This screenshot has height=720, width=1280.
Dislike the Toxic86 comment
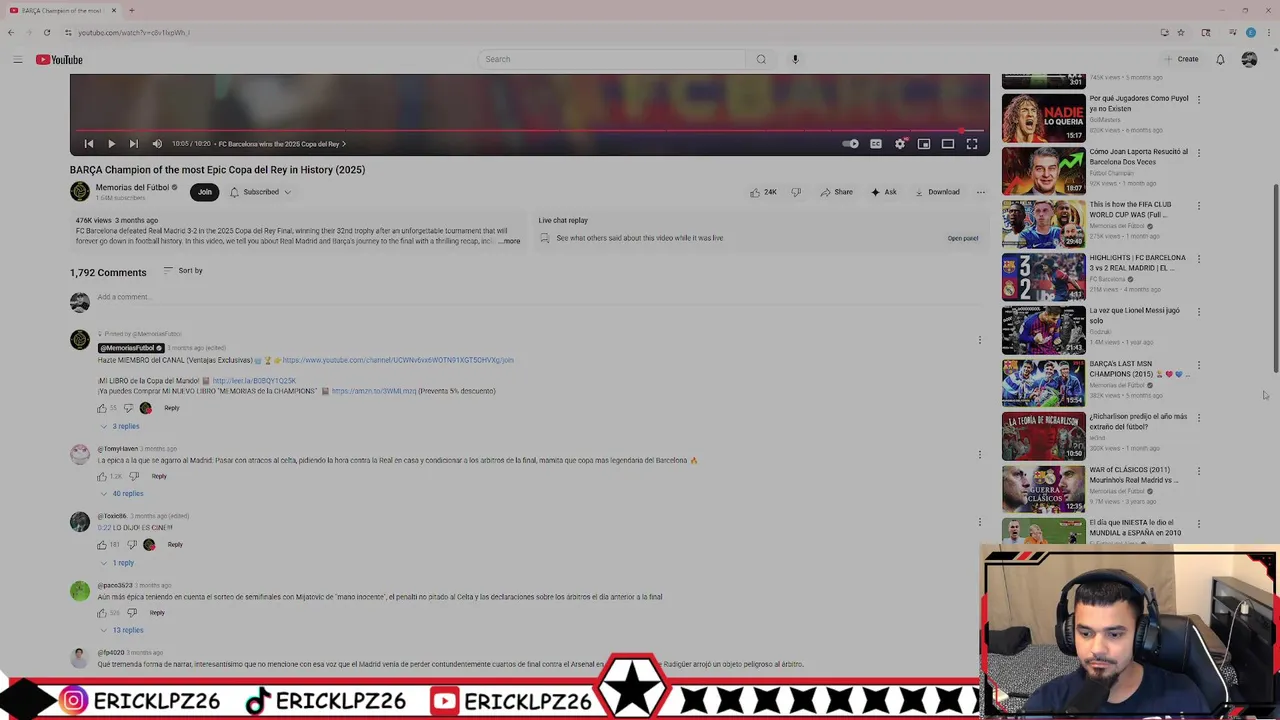coord(131,545)
